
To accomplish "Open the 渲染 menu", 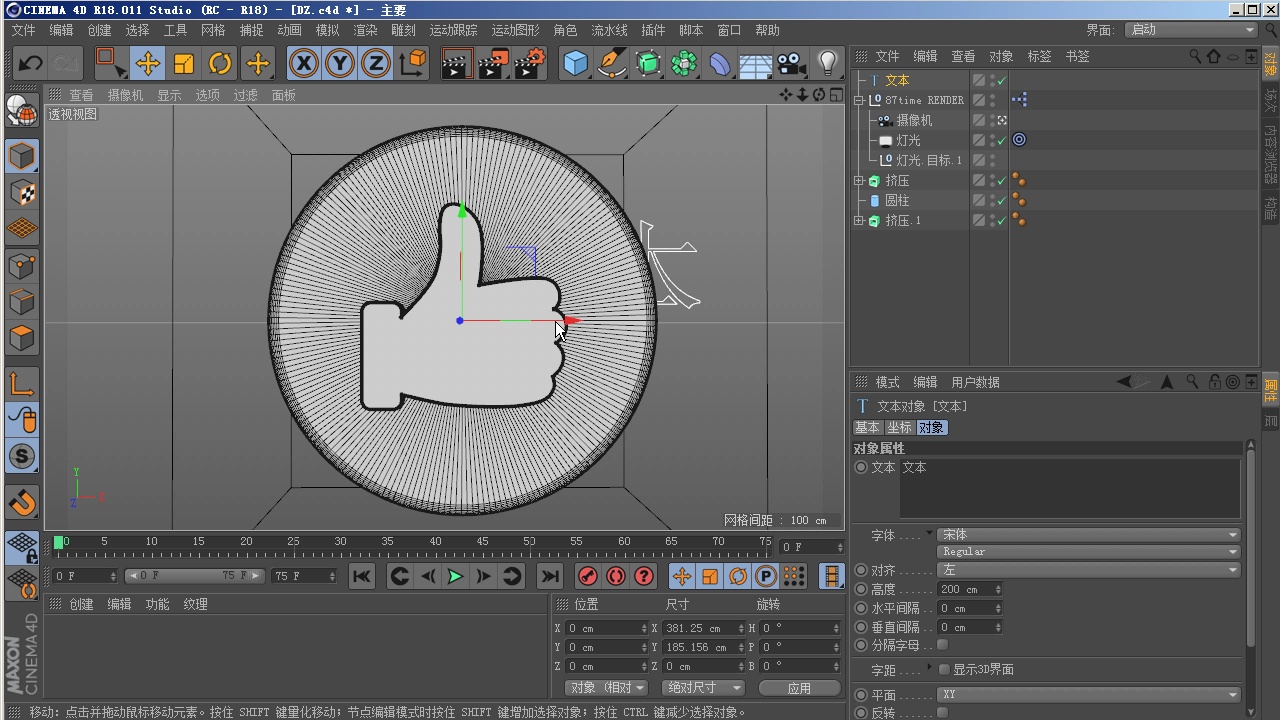I will point(365,30).
